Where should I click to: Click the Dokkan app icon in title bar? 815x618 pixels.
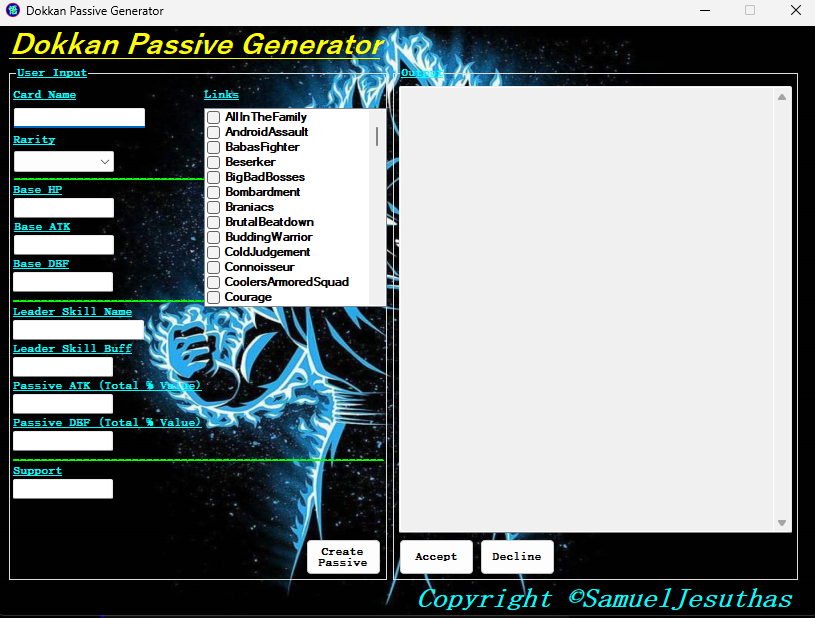[x=12, y=10]
